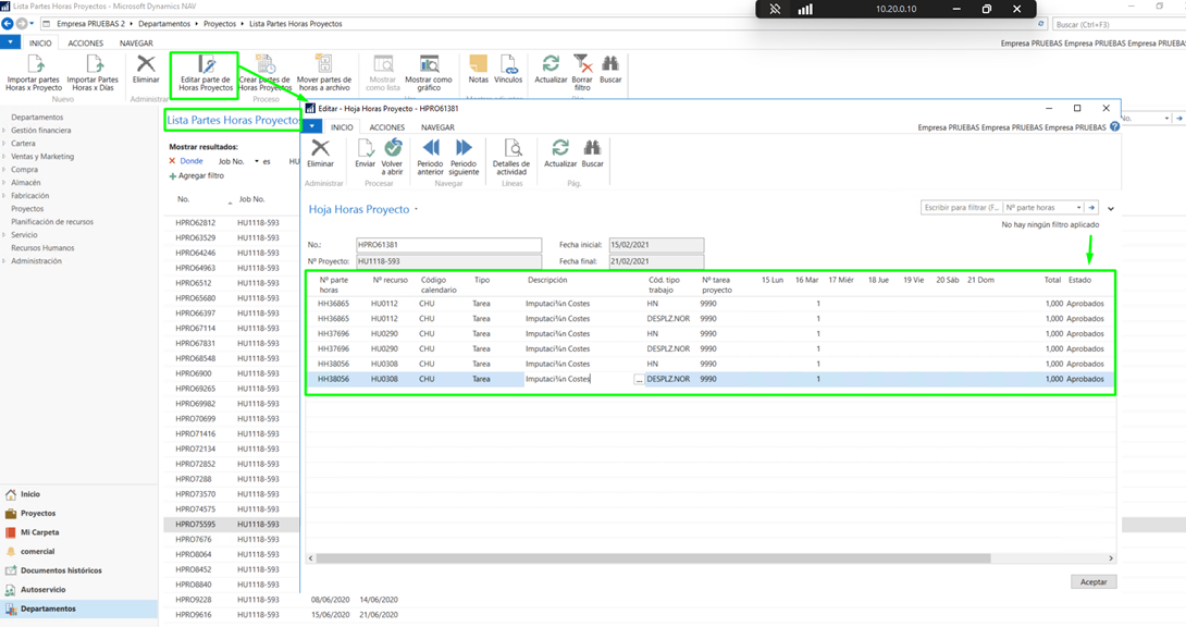Open the NAVEGAR tab in main window
Image resolution: width=1187 pixels, height=628 pixels.
point(136,44)
